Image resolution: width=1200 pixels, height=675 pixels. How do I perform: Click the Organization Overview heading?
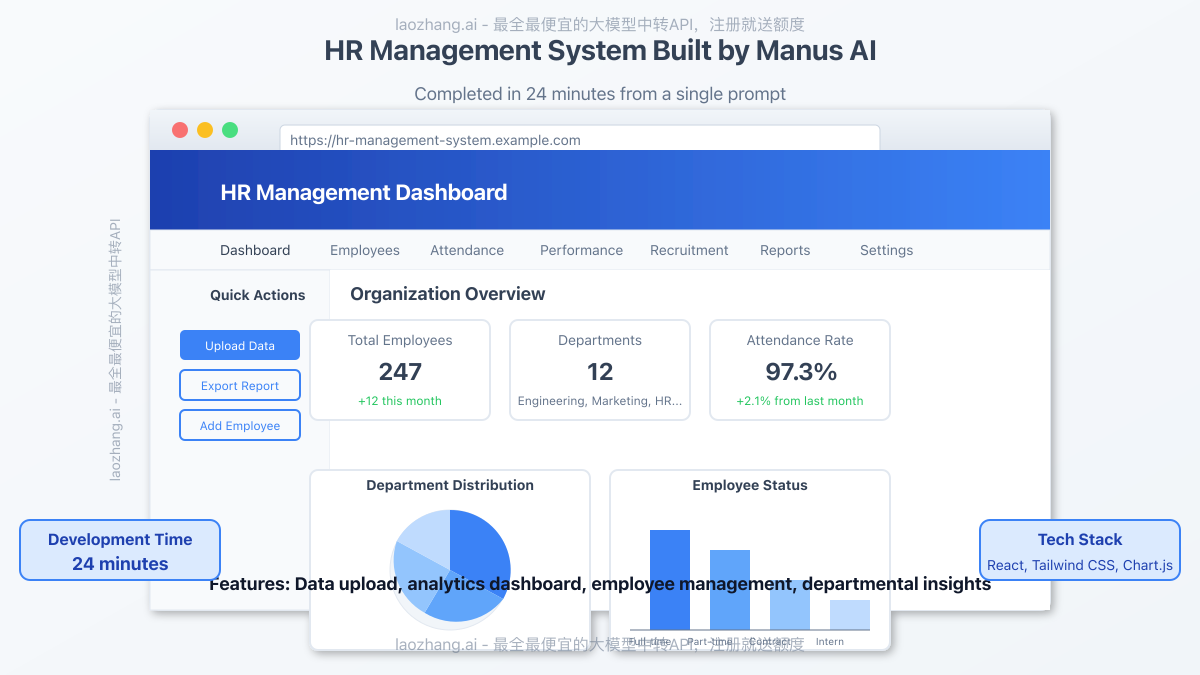(x=448, y=294)
